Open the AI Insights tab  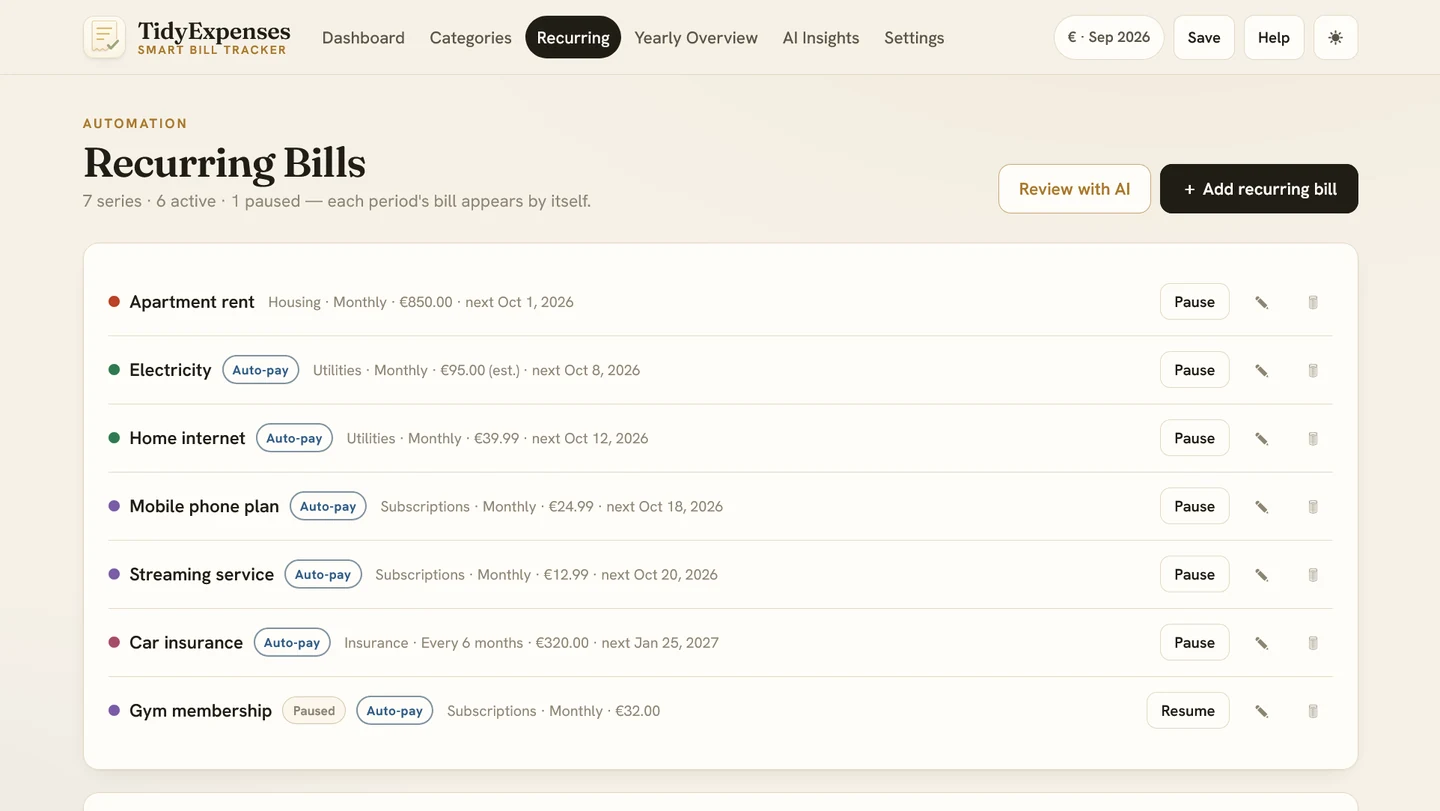821,38
